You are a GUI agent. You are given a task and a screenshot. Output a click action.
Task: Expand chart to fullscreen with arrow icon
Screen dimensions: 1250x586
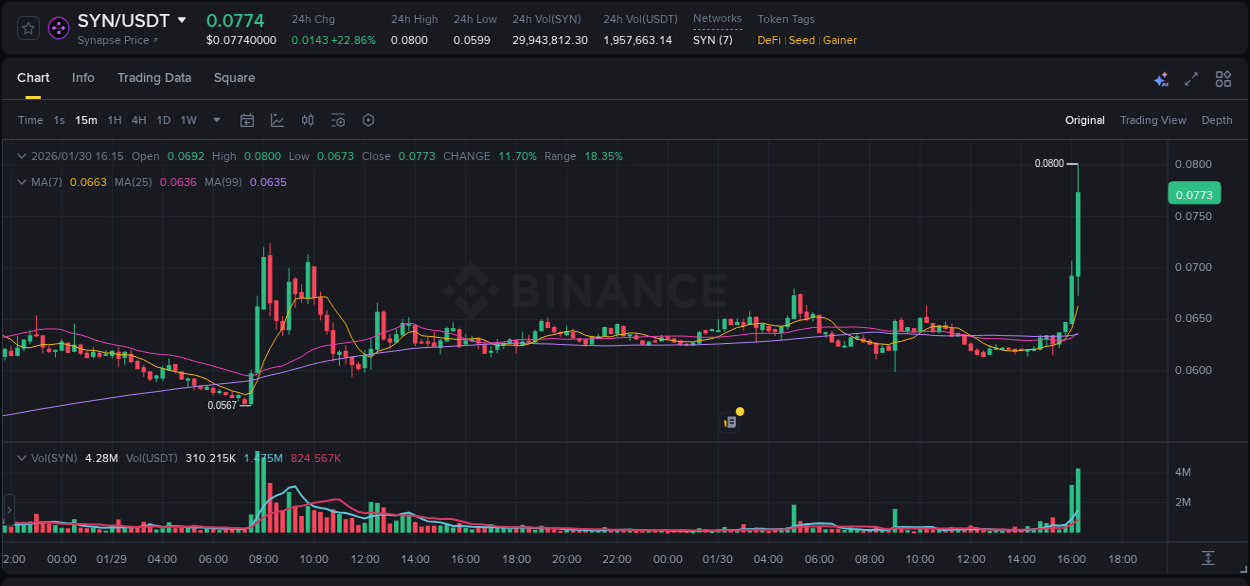pos(1190,78)
